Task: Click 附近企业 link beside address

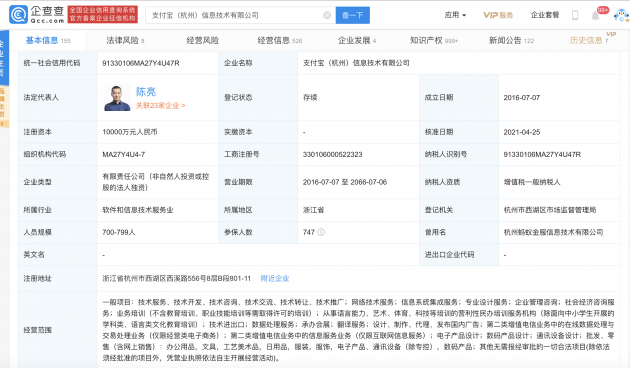Action: click(x=275, y=278)
